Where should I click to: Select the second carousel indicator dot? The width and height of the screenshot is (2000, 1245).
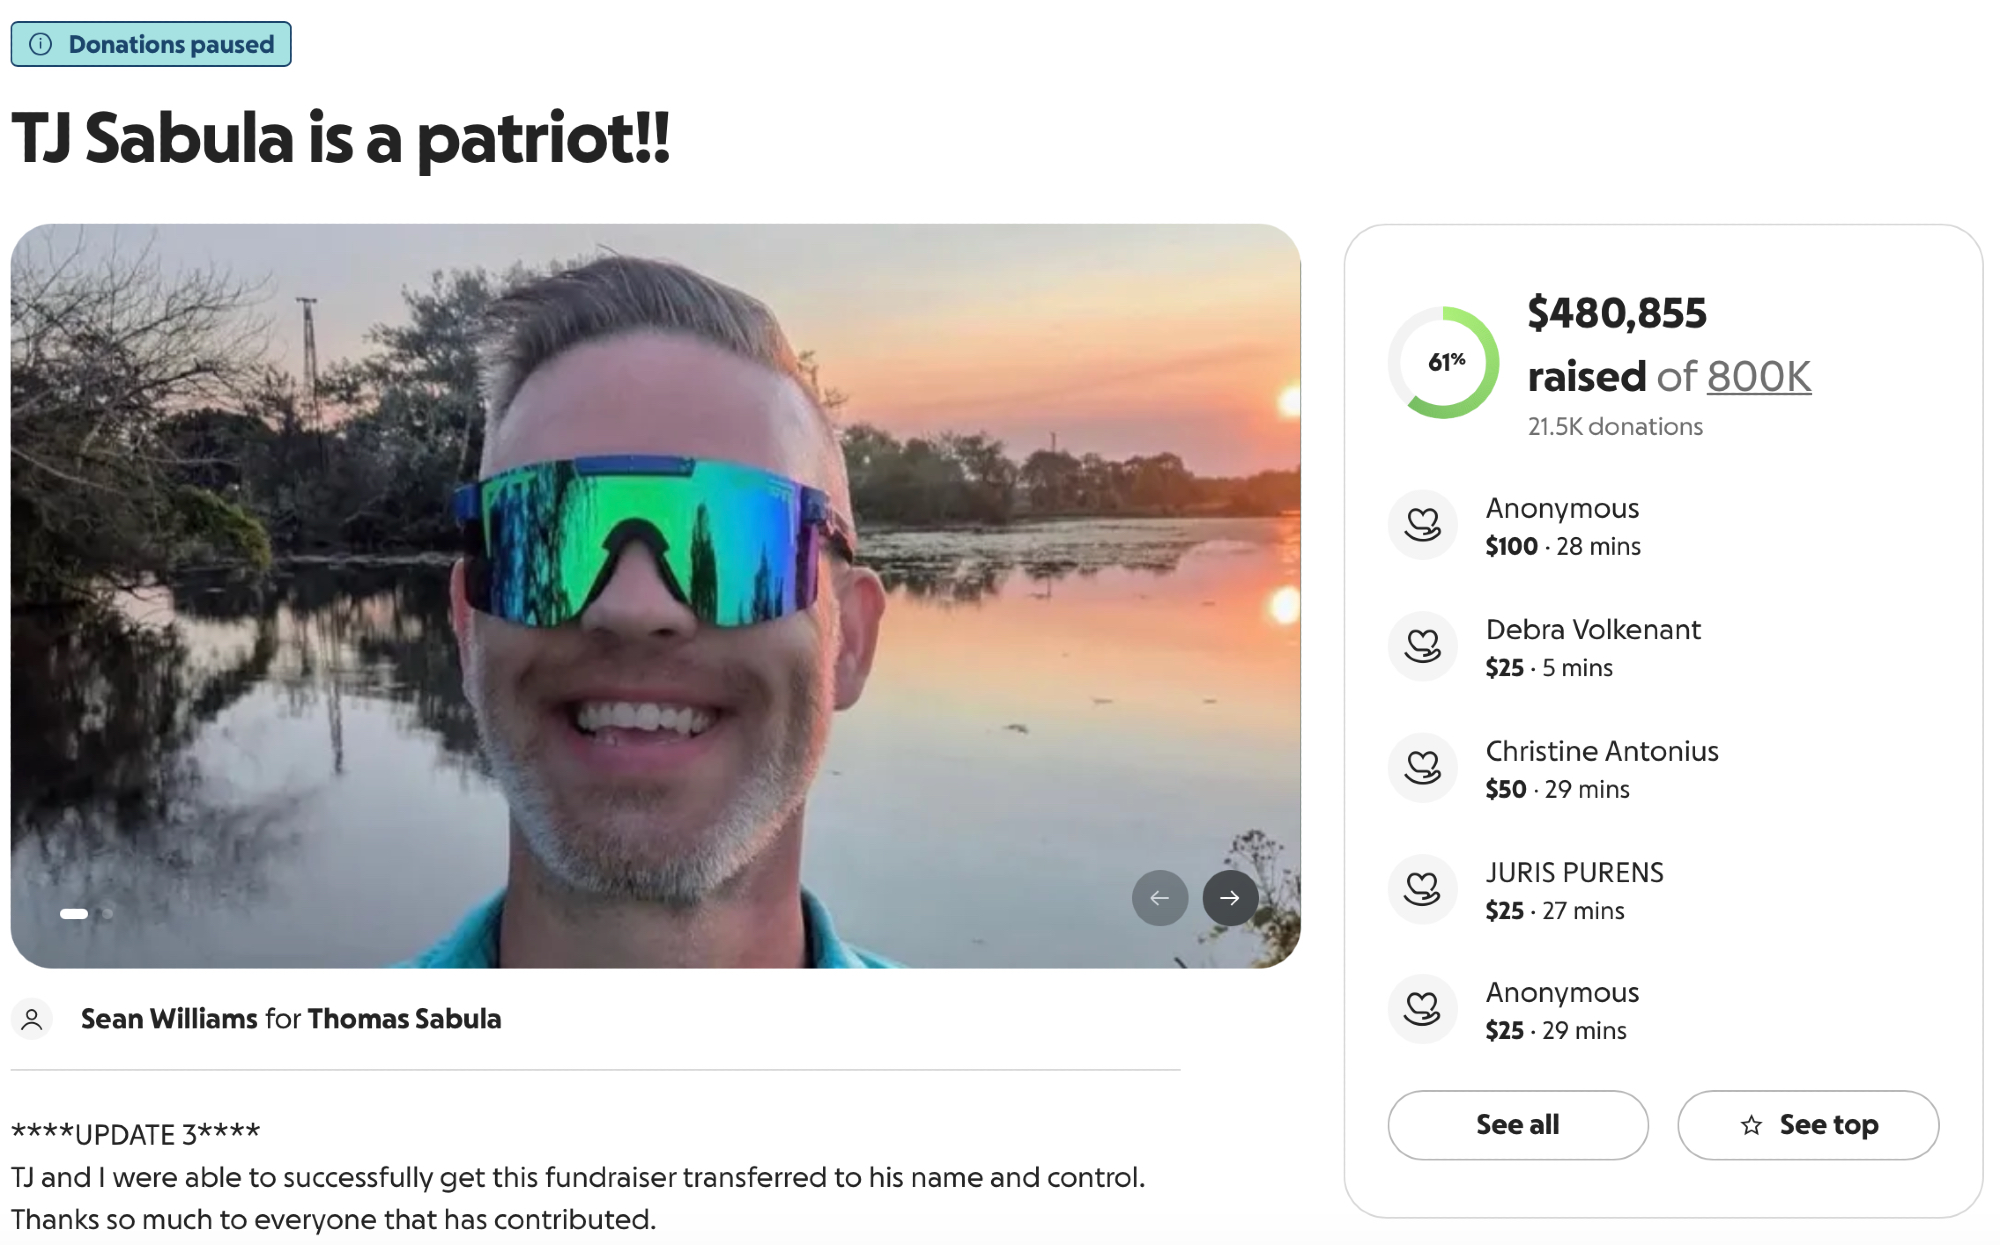(107, 913)
